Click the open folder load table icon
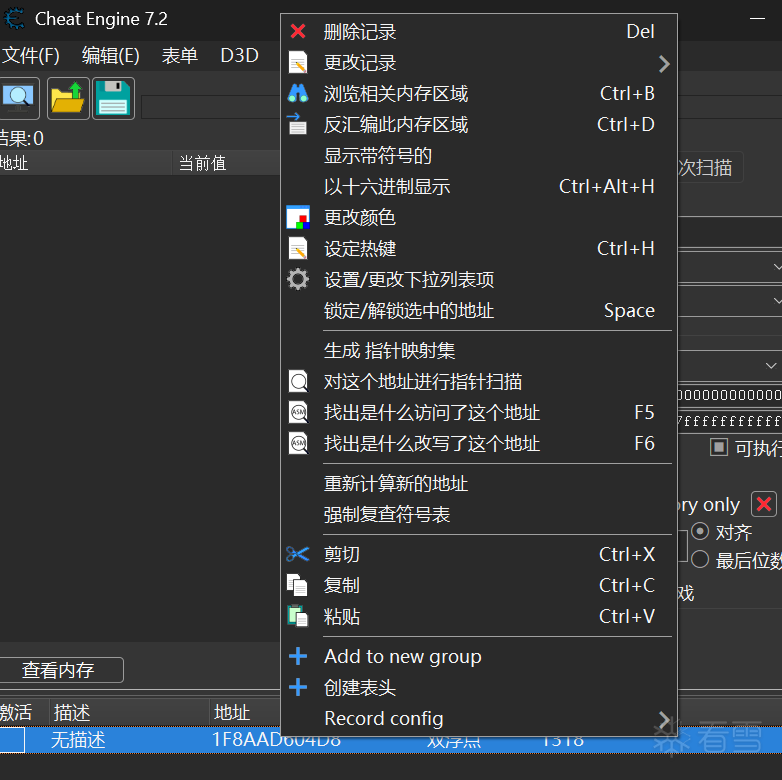The width and height of the screenshot is (782, 780). 68,98
